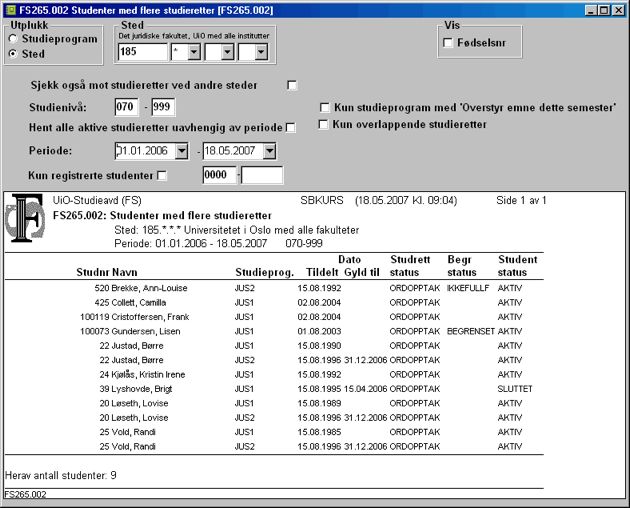Click Tildelt date 15.08.1989
The width and height of the screenshot is (630, 508).
(x=319, y=404)
